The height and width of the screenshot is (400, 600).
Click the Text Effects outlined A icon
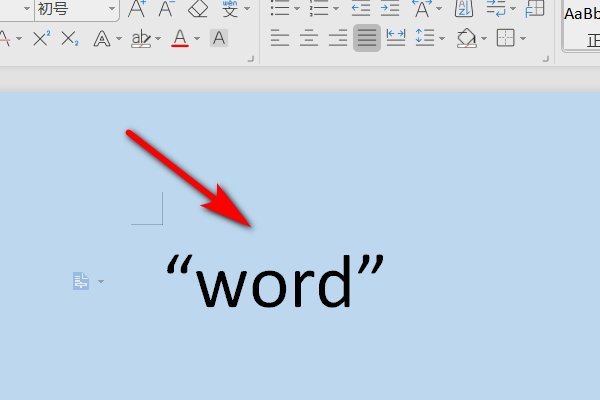click(x=102, y=38)
